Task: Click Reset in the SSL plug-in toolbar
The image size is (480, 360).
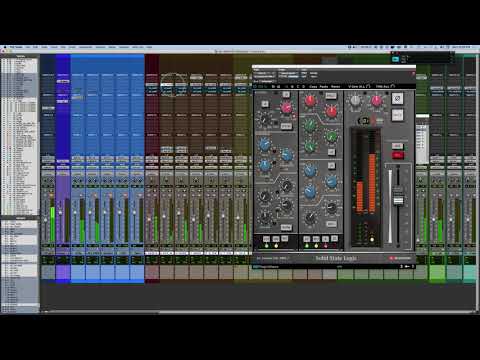Action: [x=335, y=86]
